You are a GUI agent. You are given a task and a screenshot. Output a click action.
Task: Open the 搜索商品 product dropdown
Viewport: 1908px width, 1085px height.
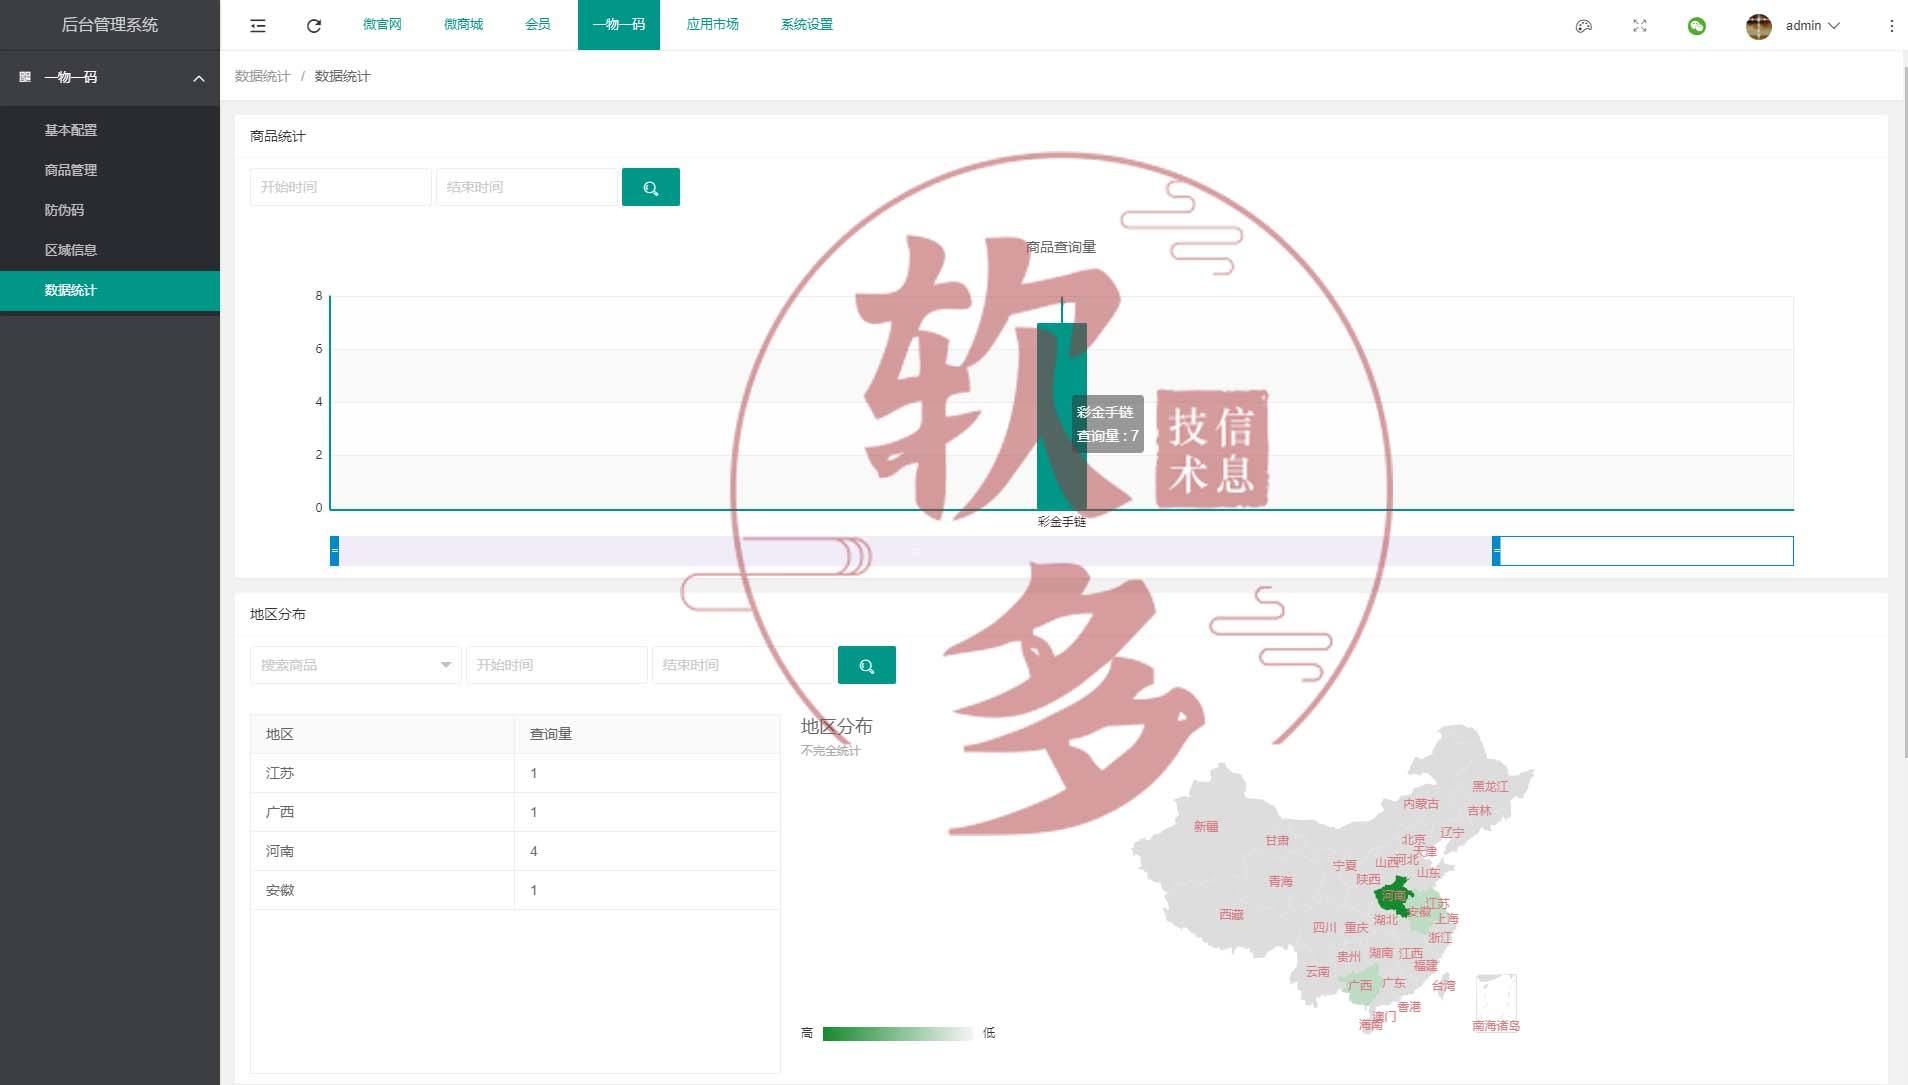355,664
